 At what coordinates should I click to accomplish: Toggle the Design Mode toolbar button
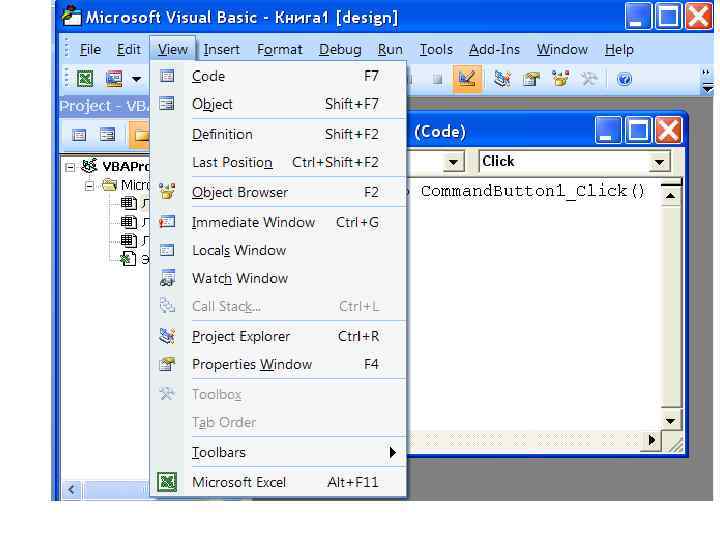pyautogui.click(x=467, y=79)
